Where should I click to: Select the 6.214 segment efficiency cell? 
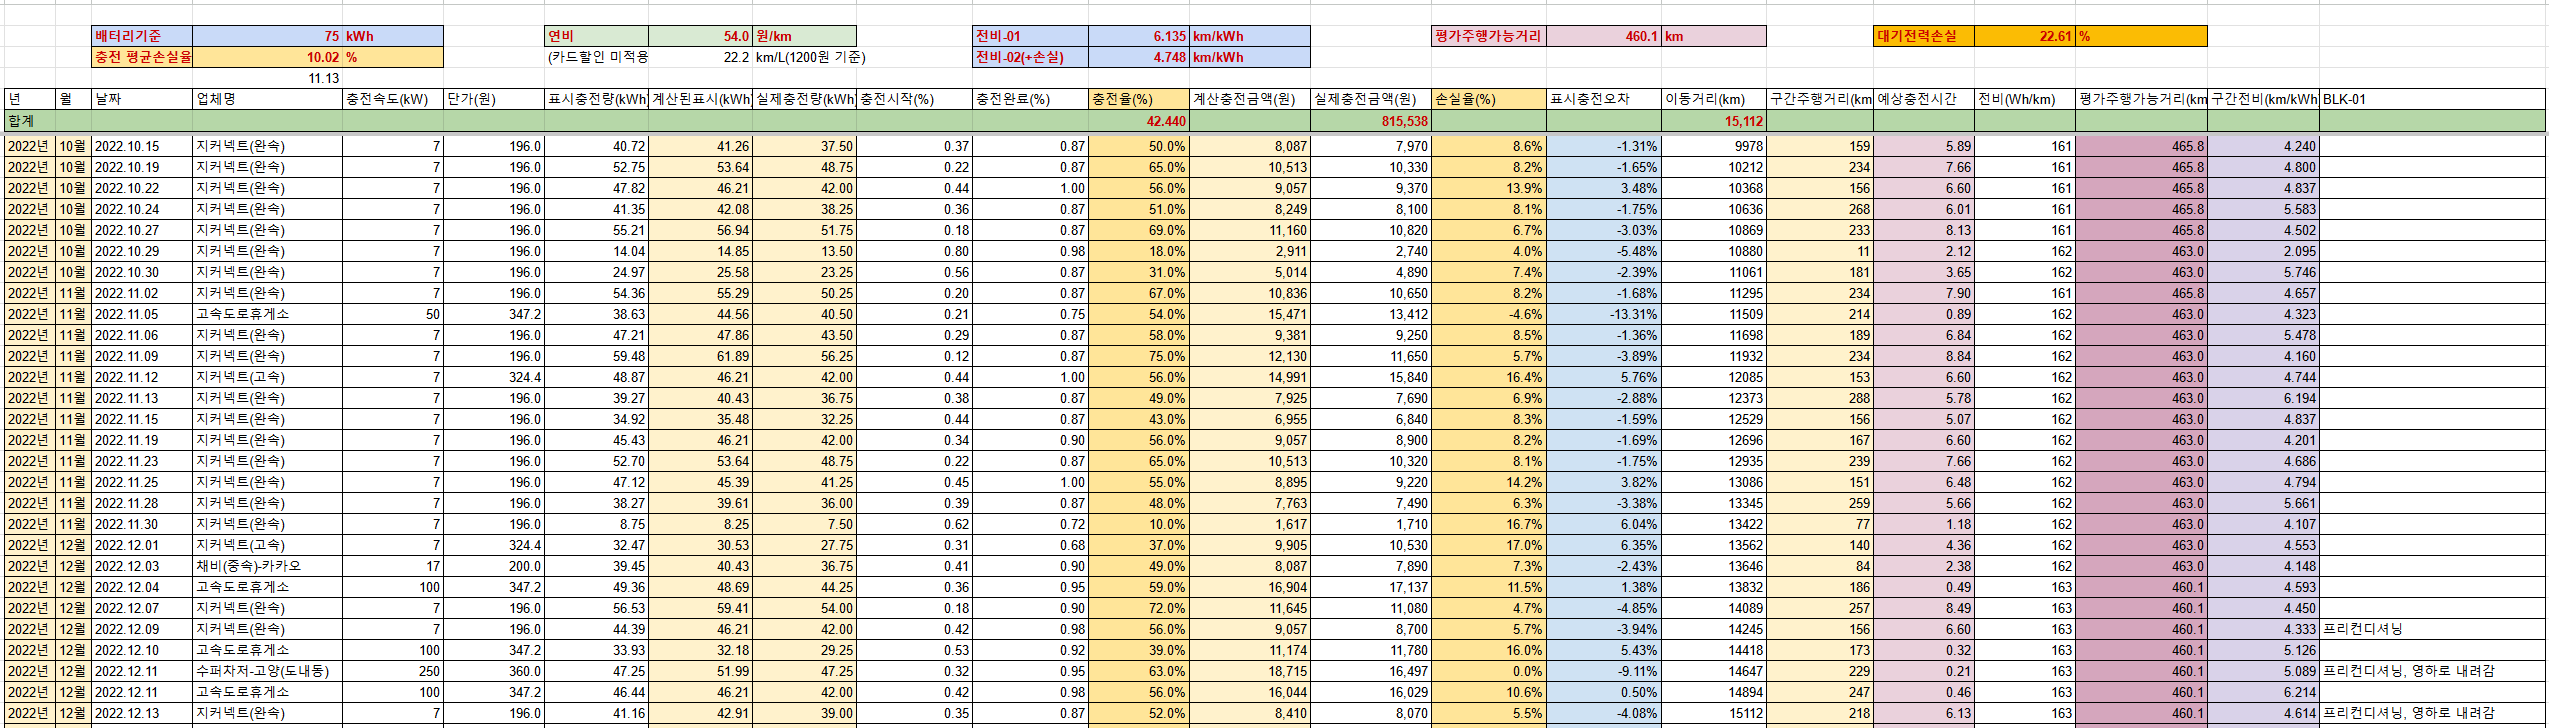pyautogui.click(x=2263, y=692)
